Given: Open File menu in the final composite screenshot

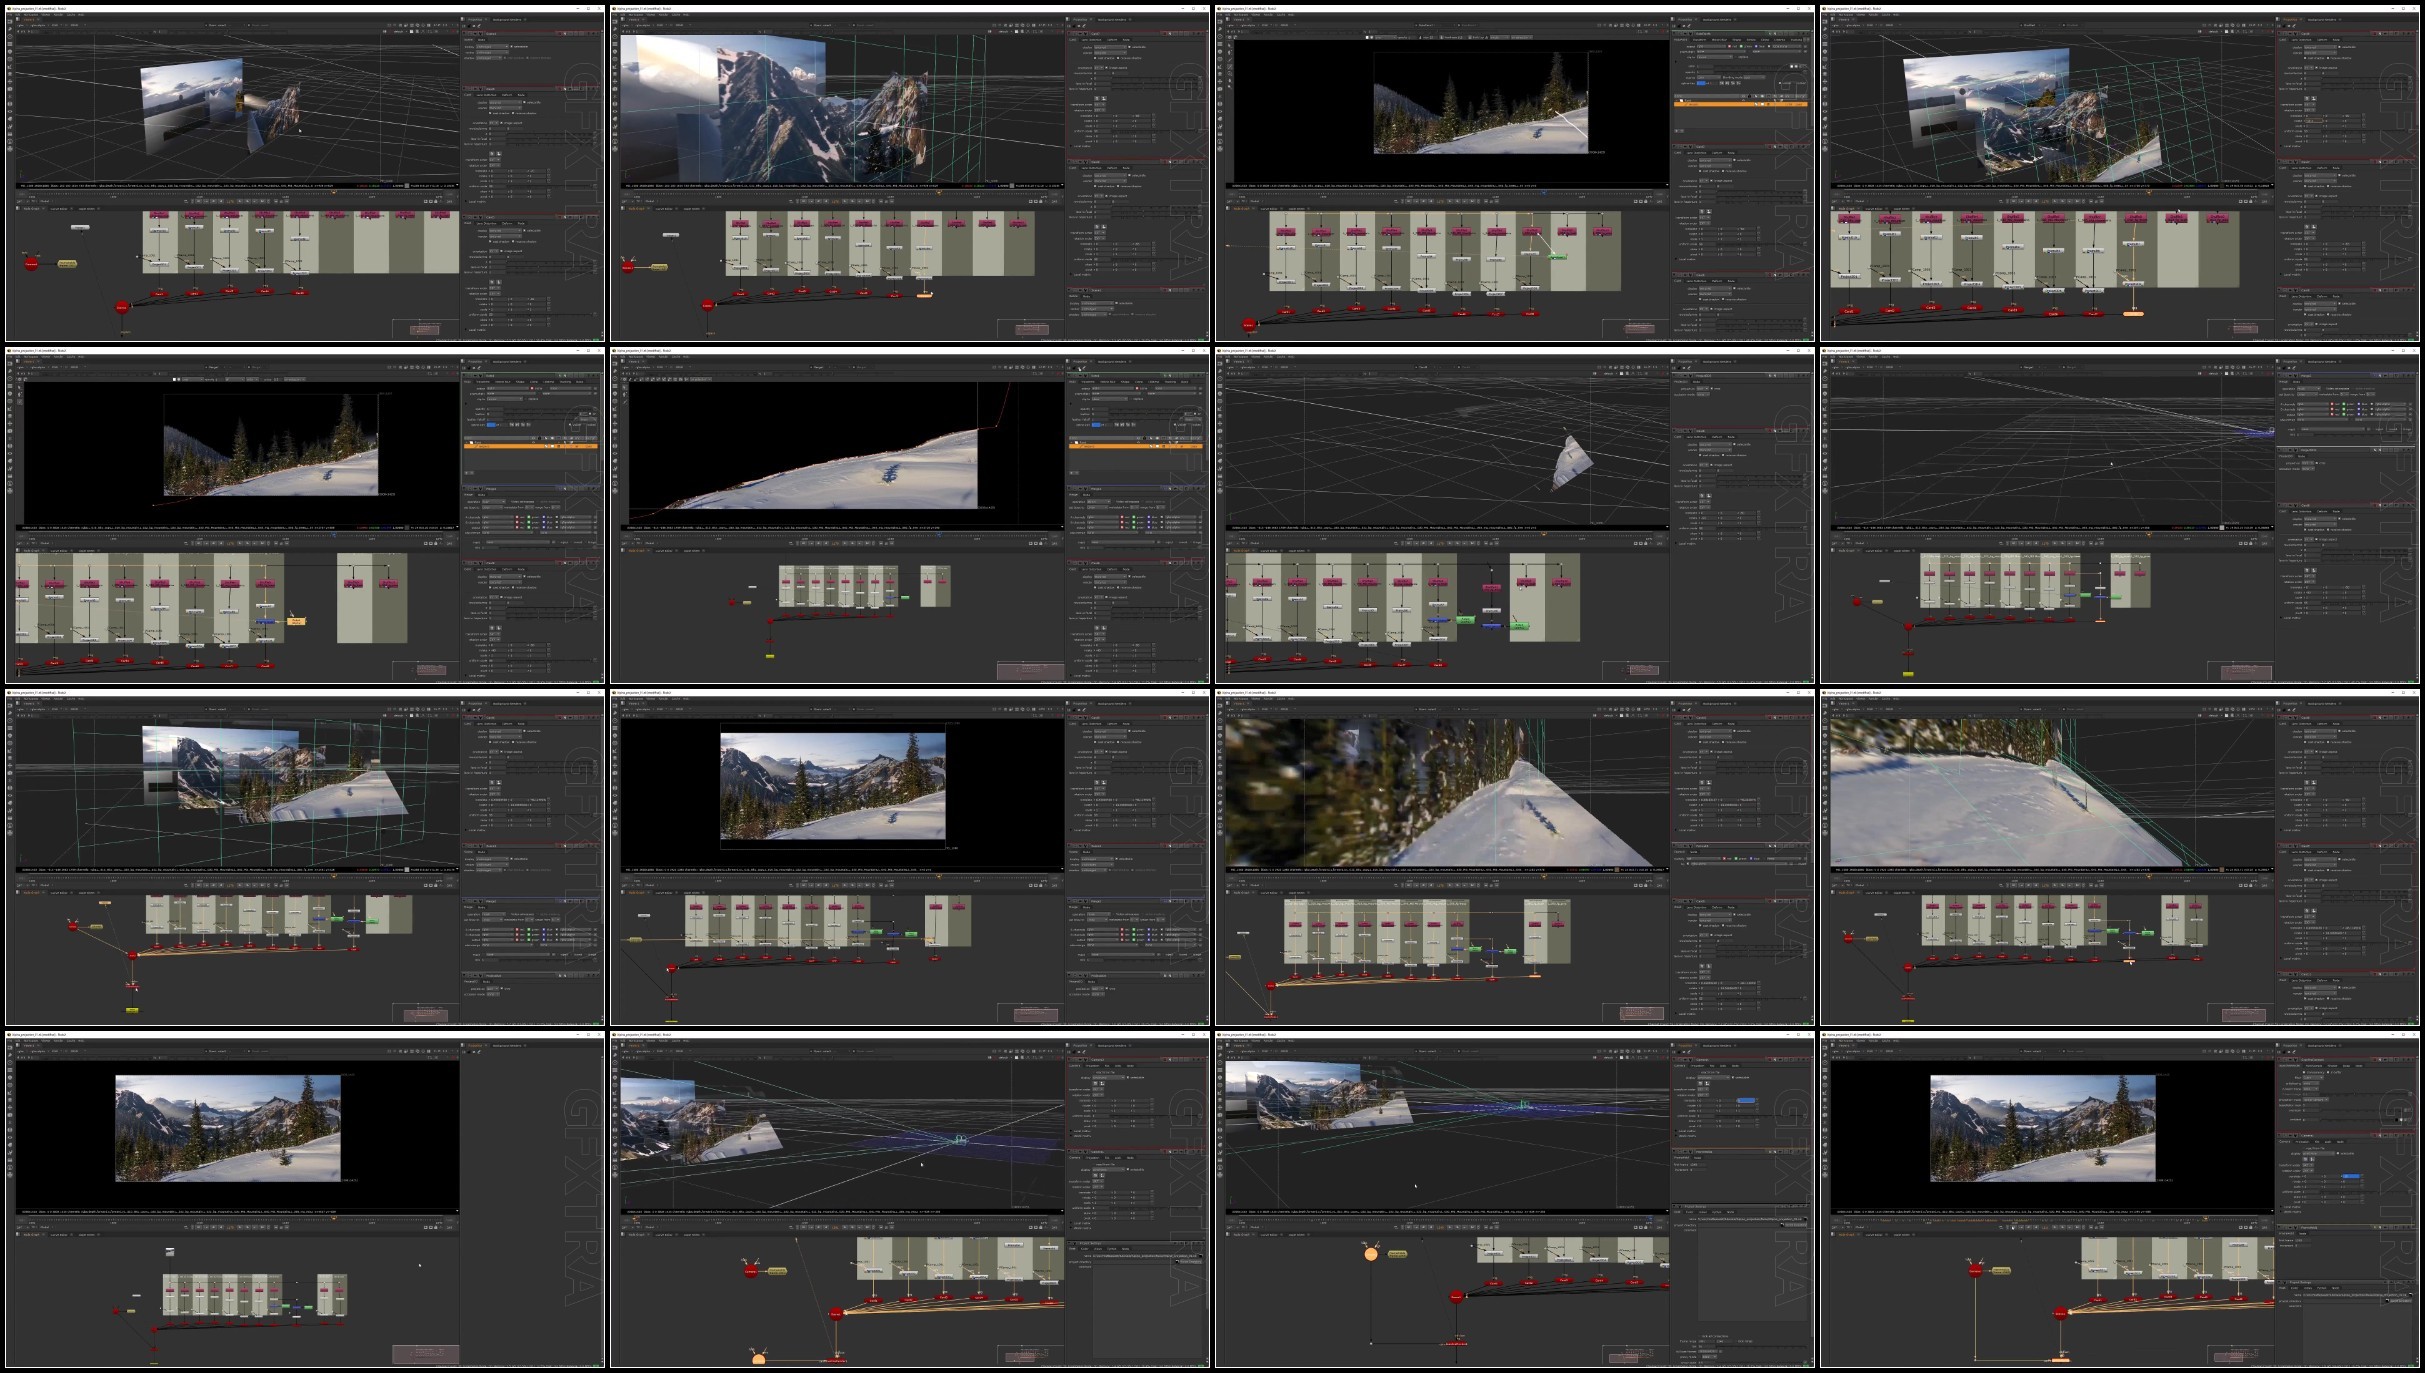Looking at the screenshot, I should [1825, 1041].
